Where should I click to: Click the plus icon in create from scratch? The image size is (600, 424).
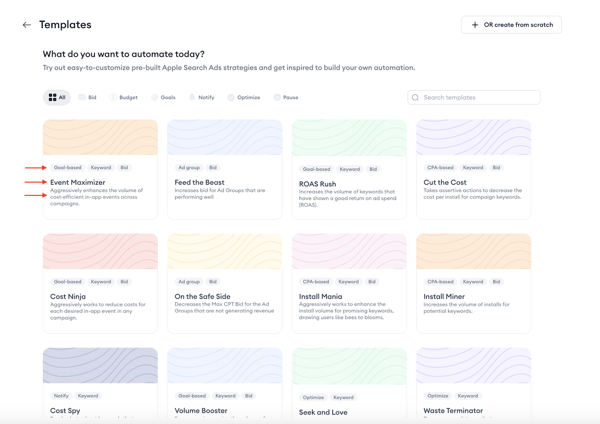pos(475,25)
